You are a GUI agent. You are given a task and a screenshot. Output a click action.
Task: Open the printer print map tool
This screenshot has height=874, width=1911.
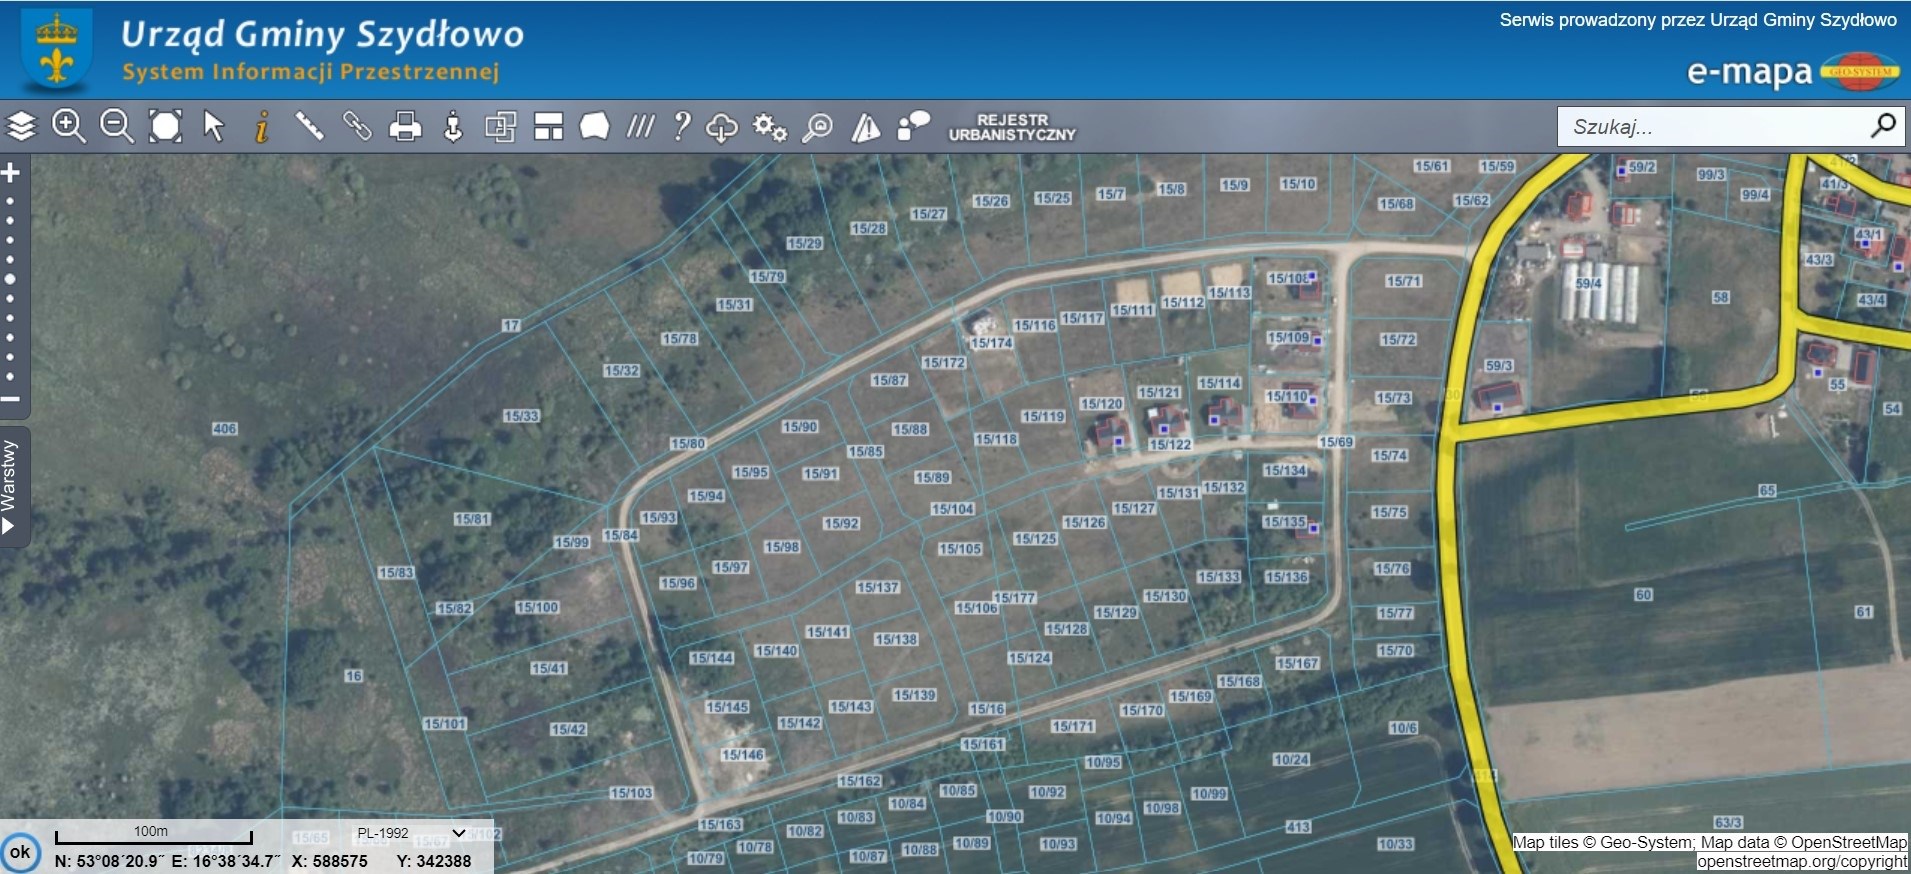pyautogui.click(x=405, y=127)
